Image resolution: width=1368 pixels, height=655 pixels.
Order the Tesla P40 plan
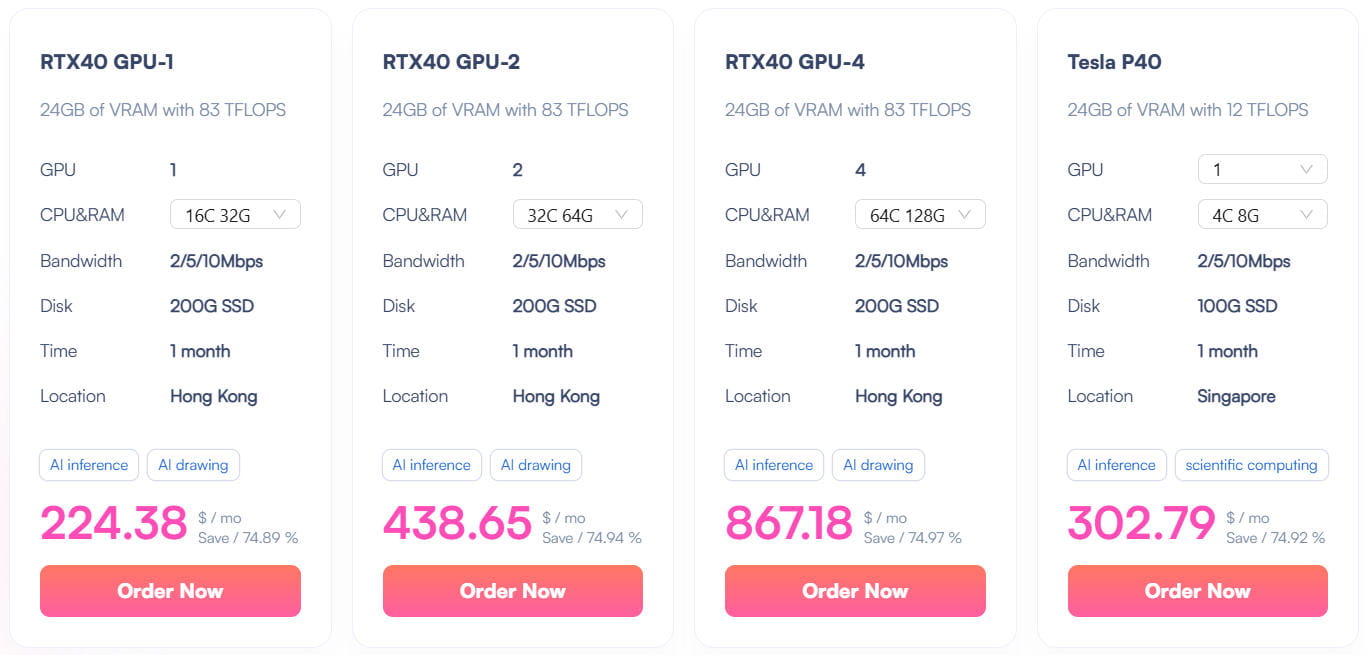tap(1197, 591)
